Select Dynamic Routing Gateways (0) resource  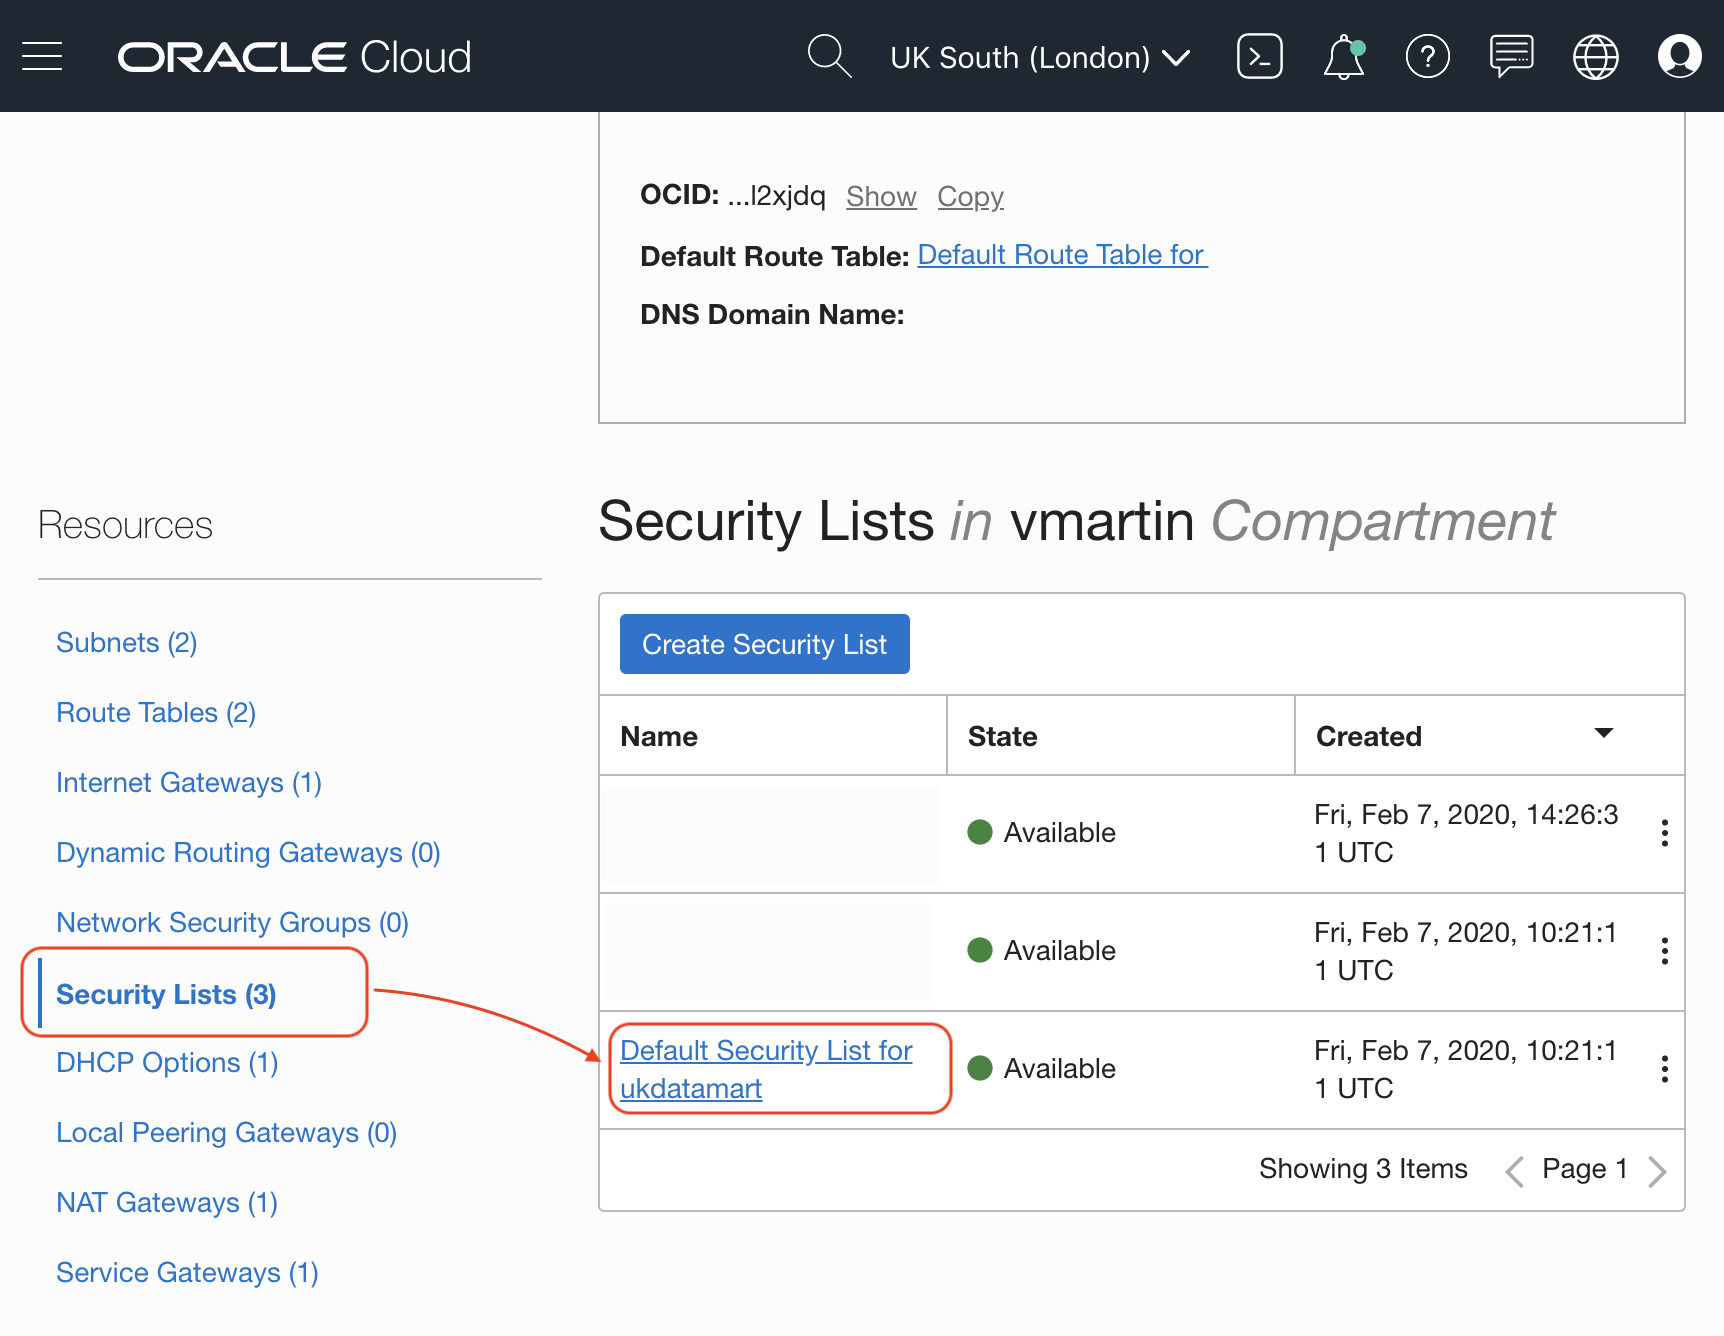(x=248, y=853)
